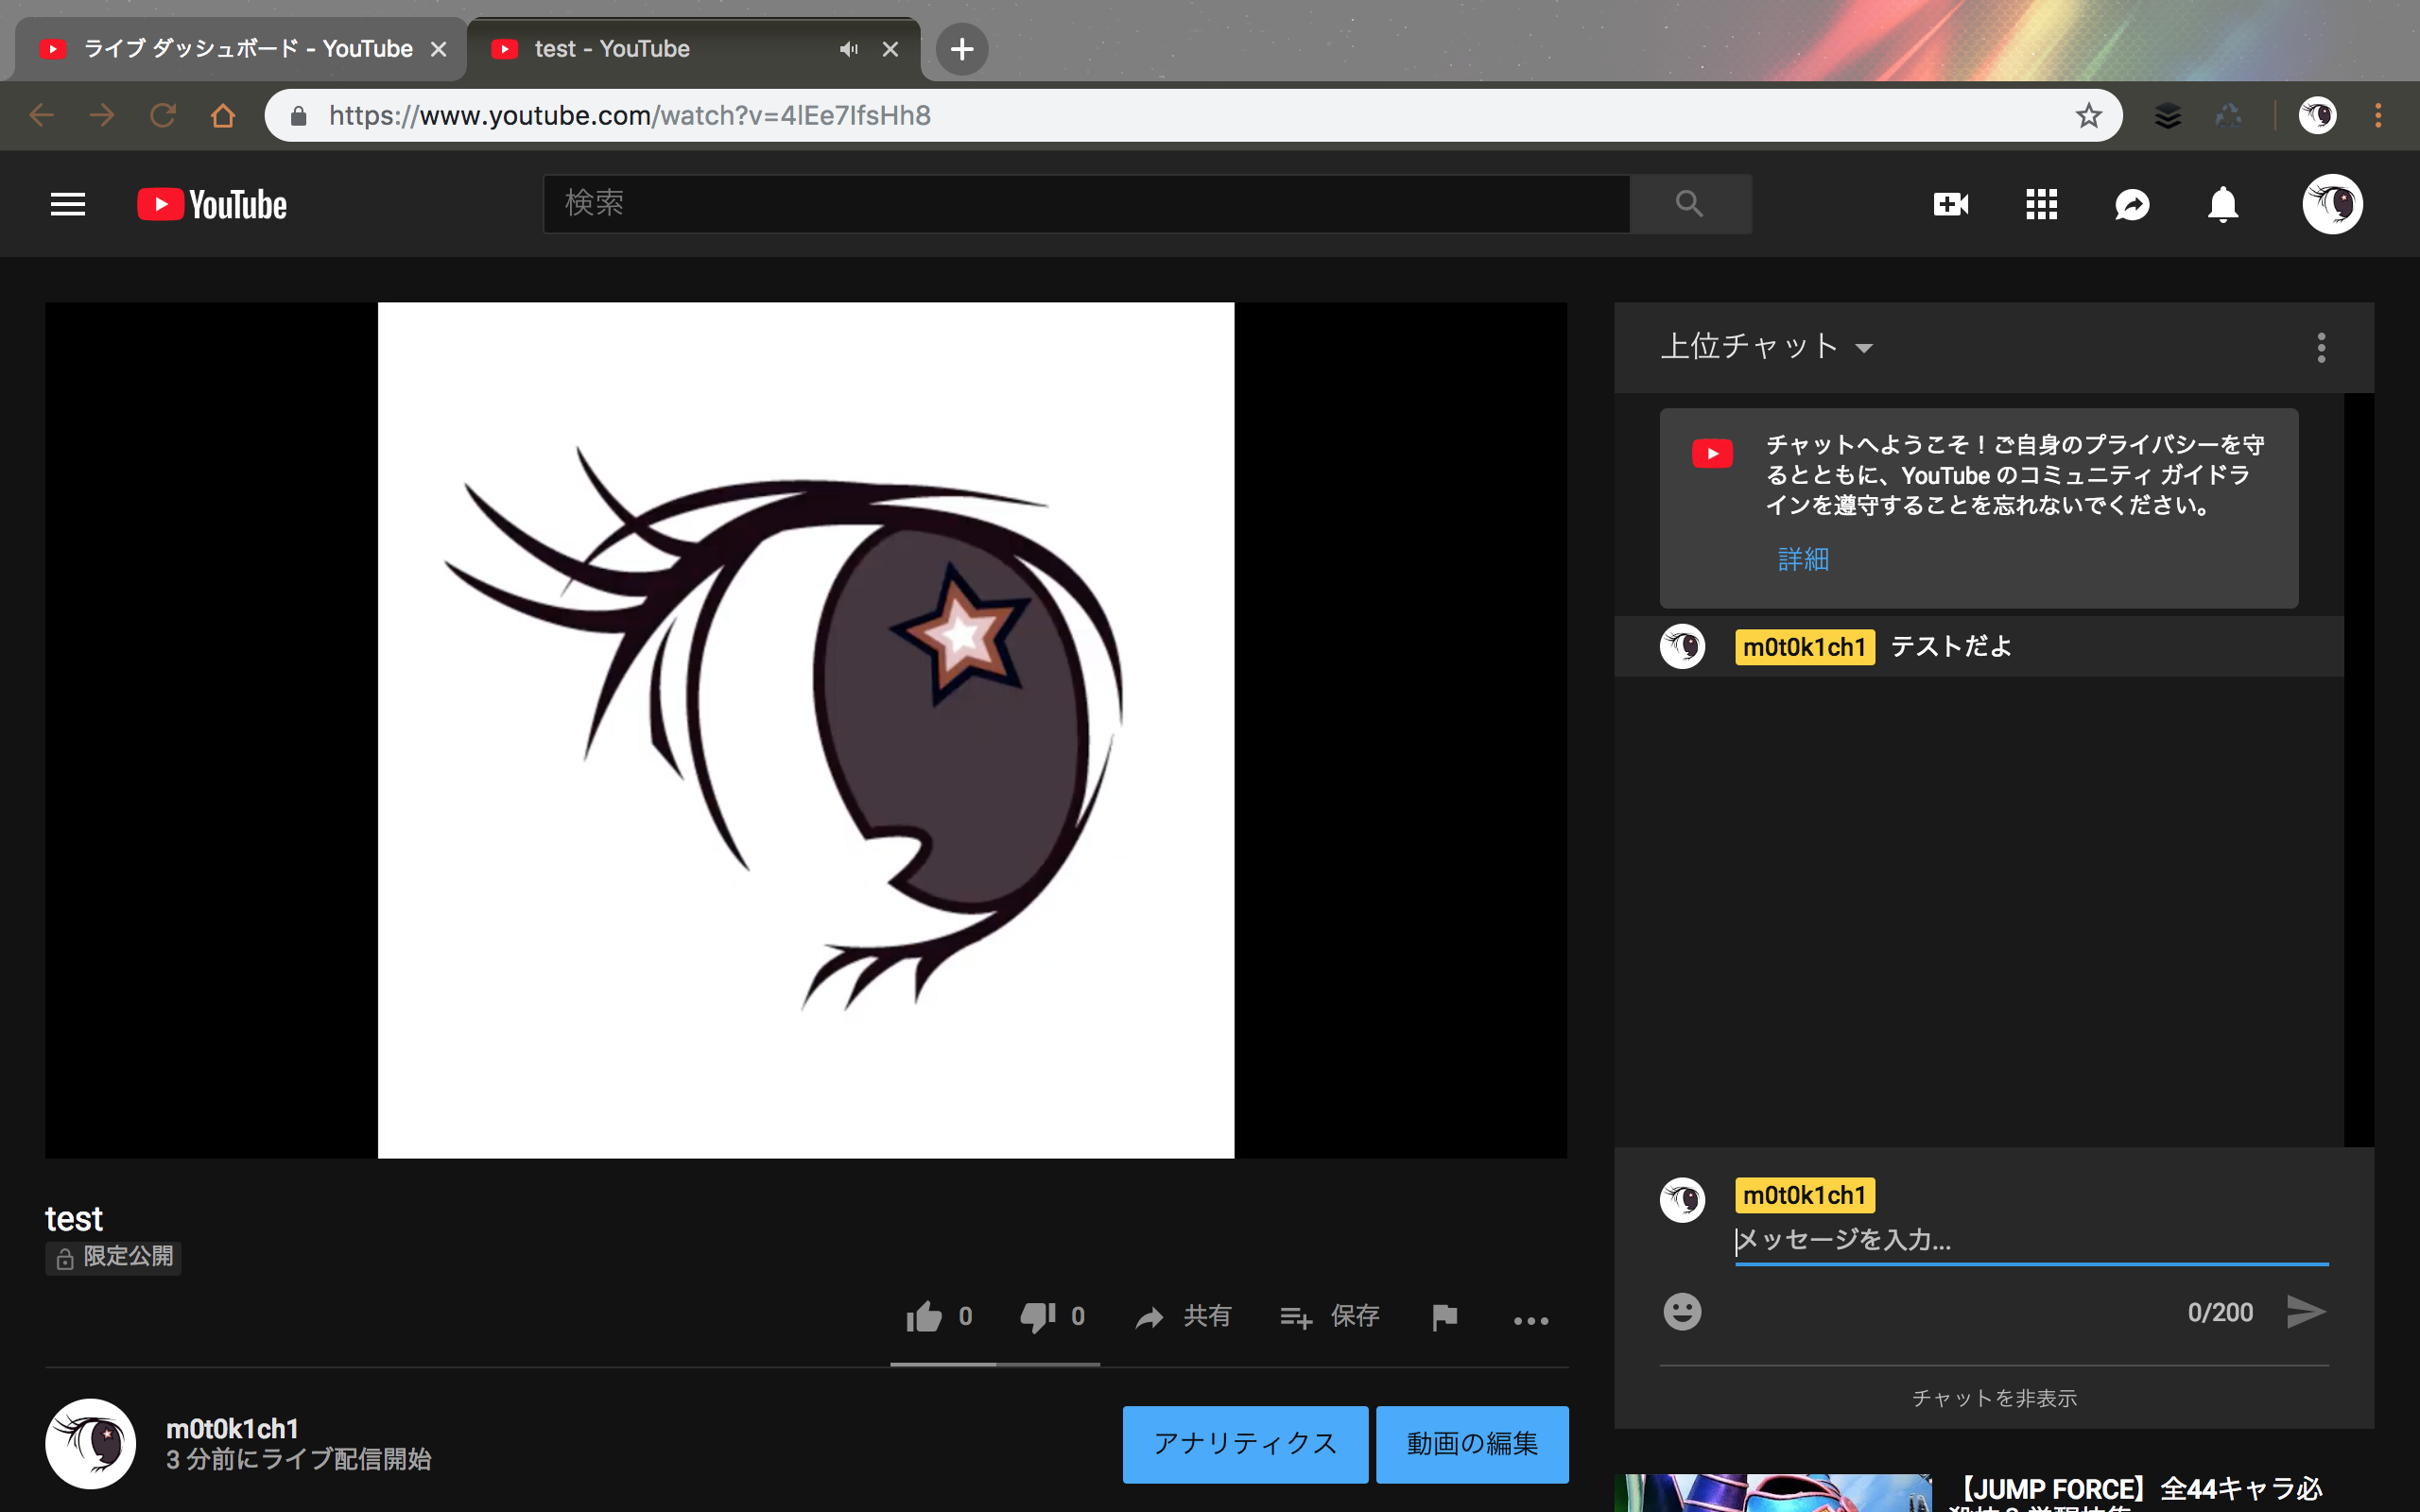Click the アナリティクス button
The image size is (2420, 1512).
(1245, 1443)
